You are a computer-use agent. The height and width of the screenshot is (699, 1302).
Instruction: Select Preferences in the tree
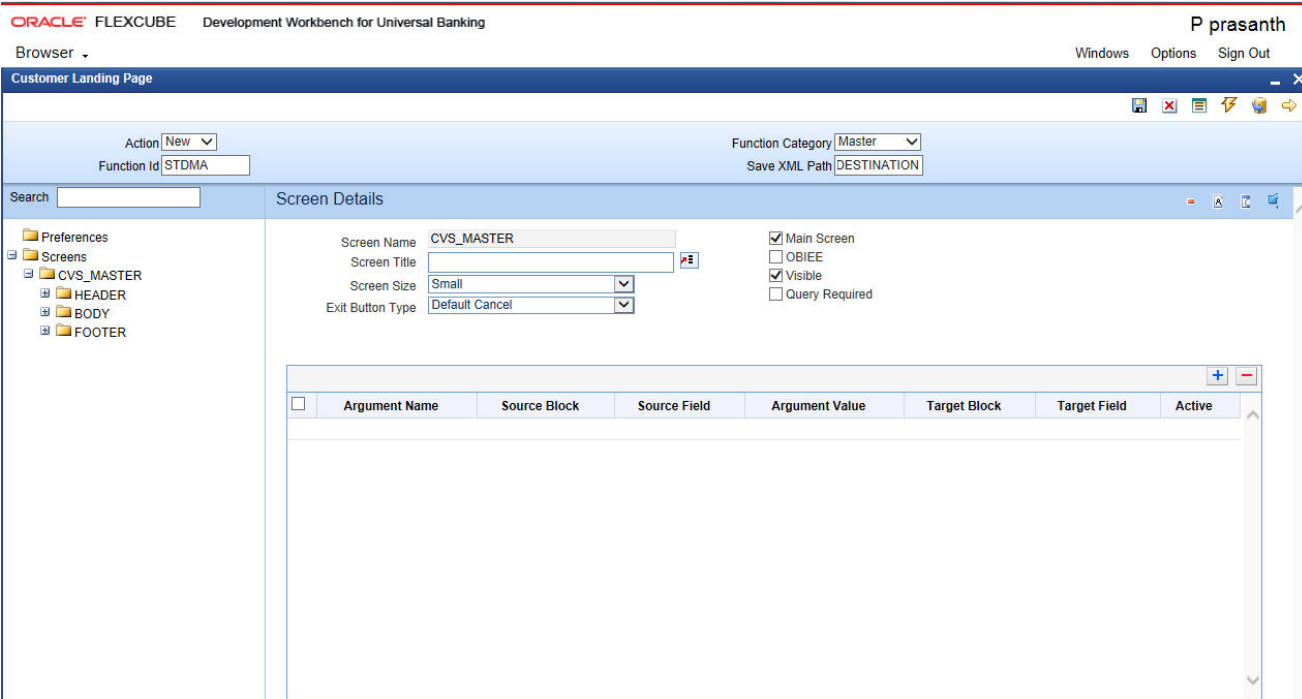tap(74, 237)
